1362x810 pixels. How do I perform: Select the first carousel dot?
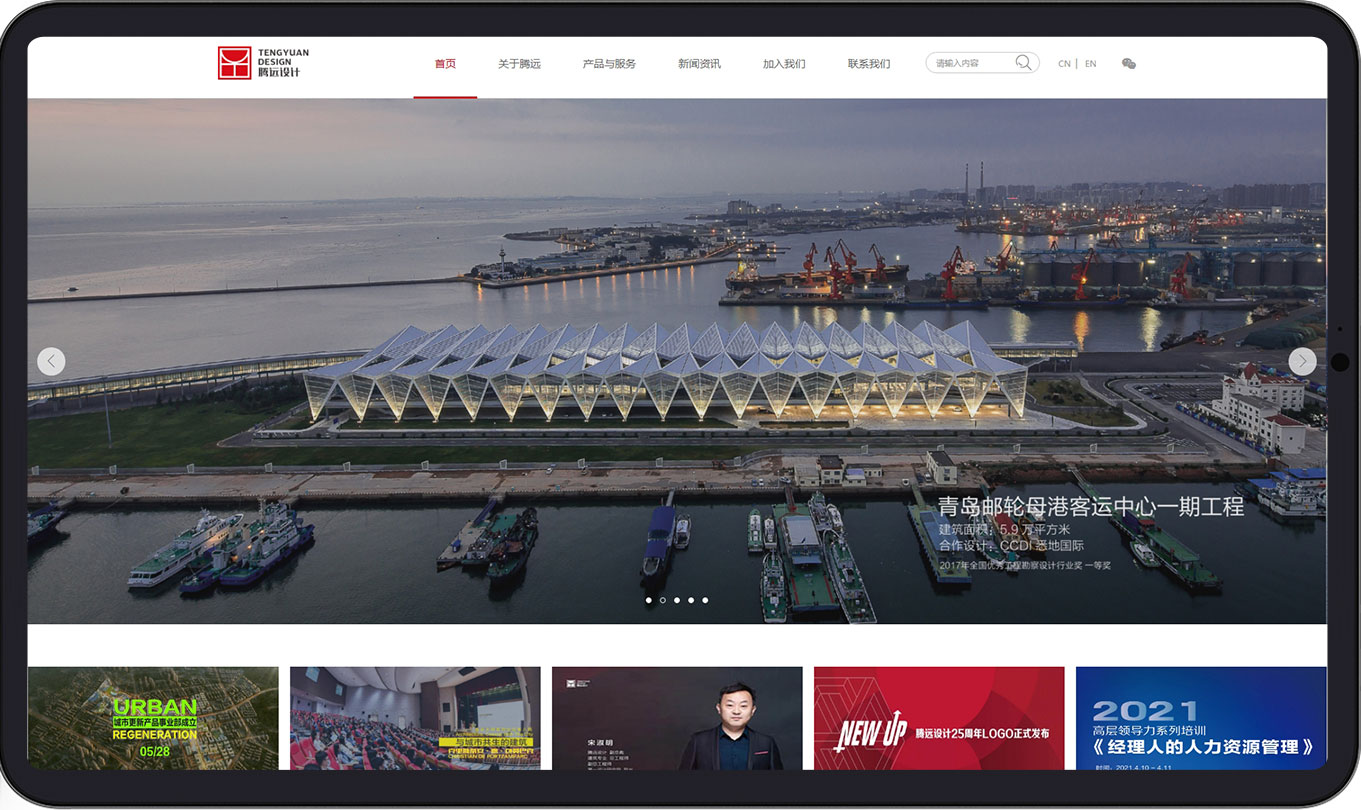click(649, 600)
